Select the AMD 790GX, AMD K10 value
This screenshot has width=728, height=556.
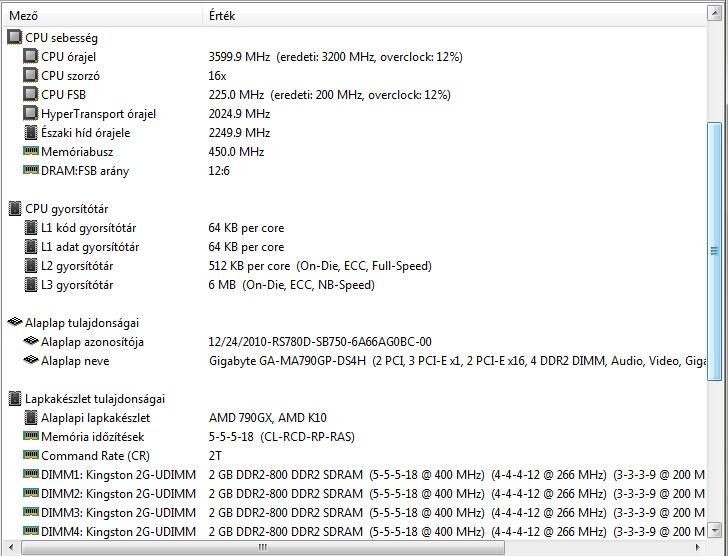267,418
